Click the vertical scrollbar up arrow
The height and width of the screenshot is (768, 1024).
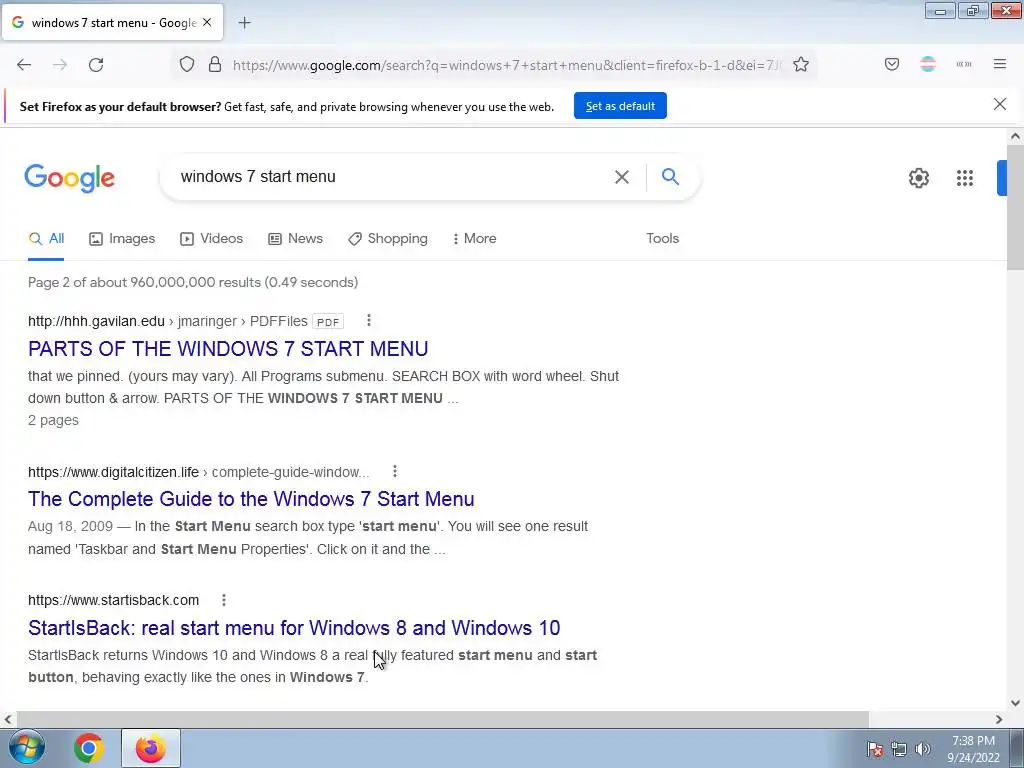1015,136
